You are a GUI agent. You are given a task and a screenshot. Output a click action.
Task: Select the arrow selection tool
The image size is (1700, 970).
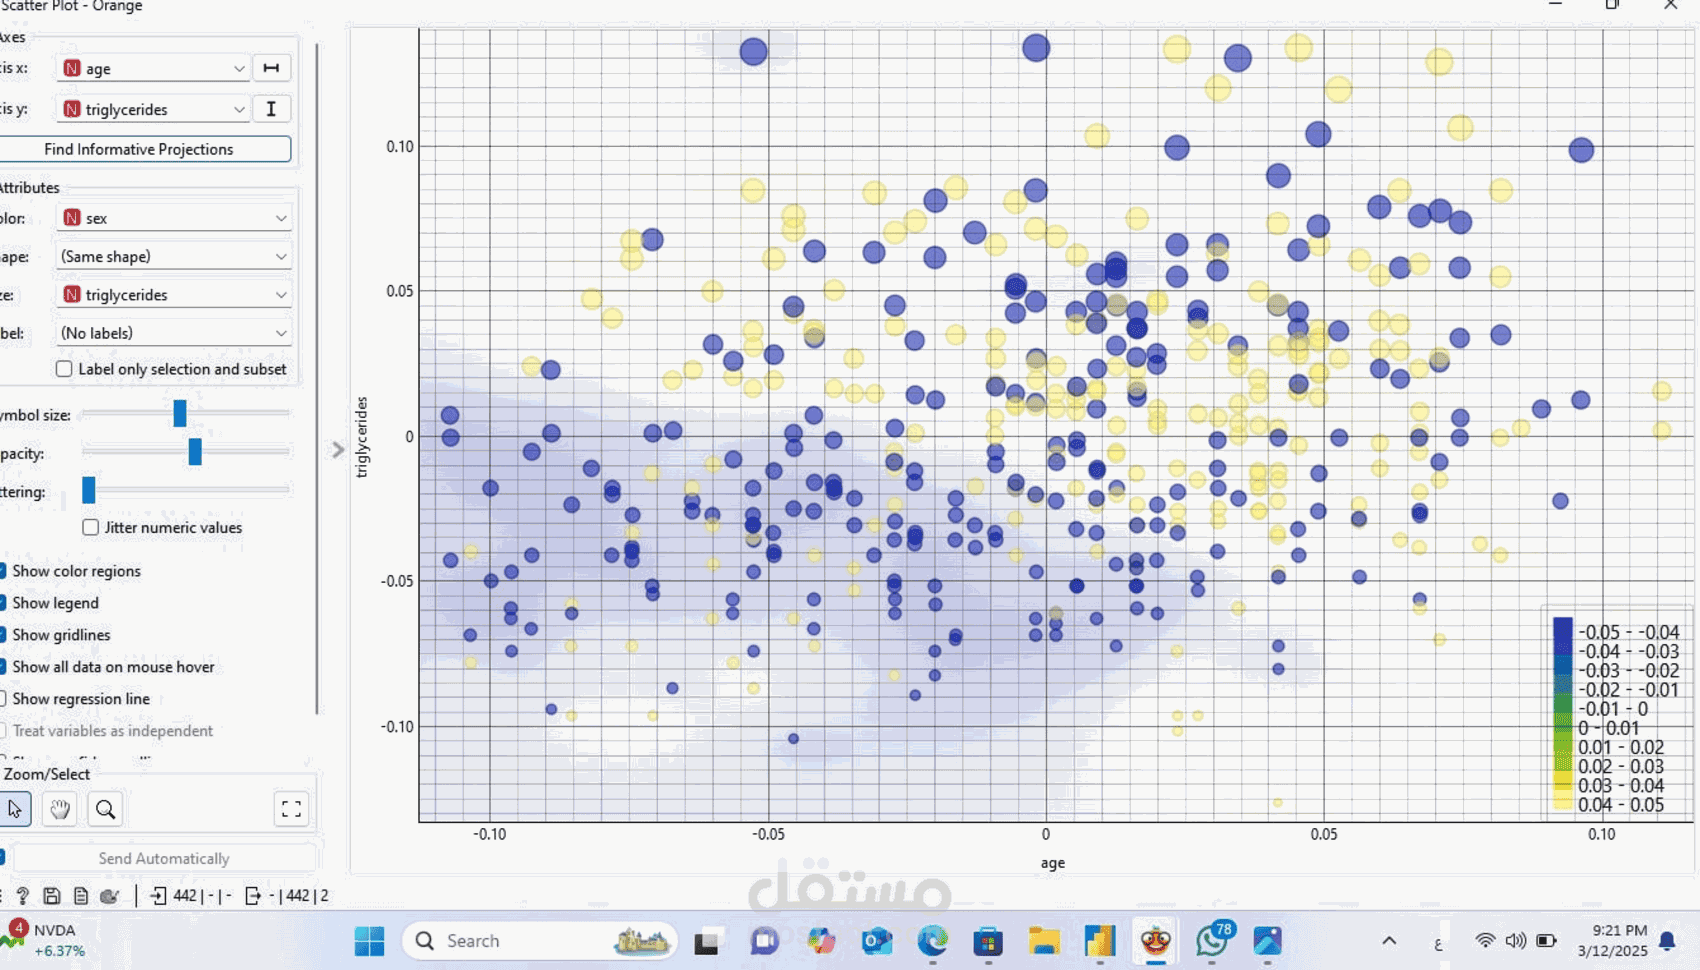[14, 808]
